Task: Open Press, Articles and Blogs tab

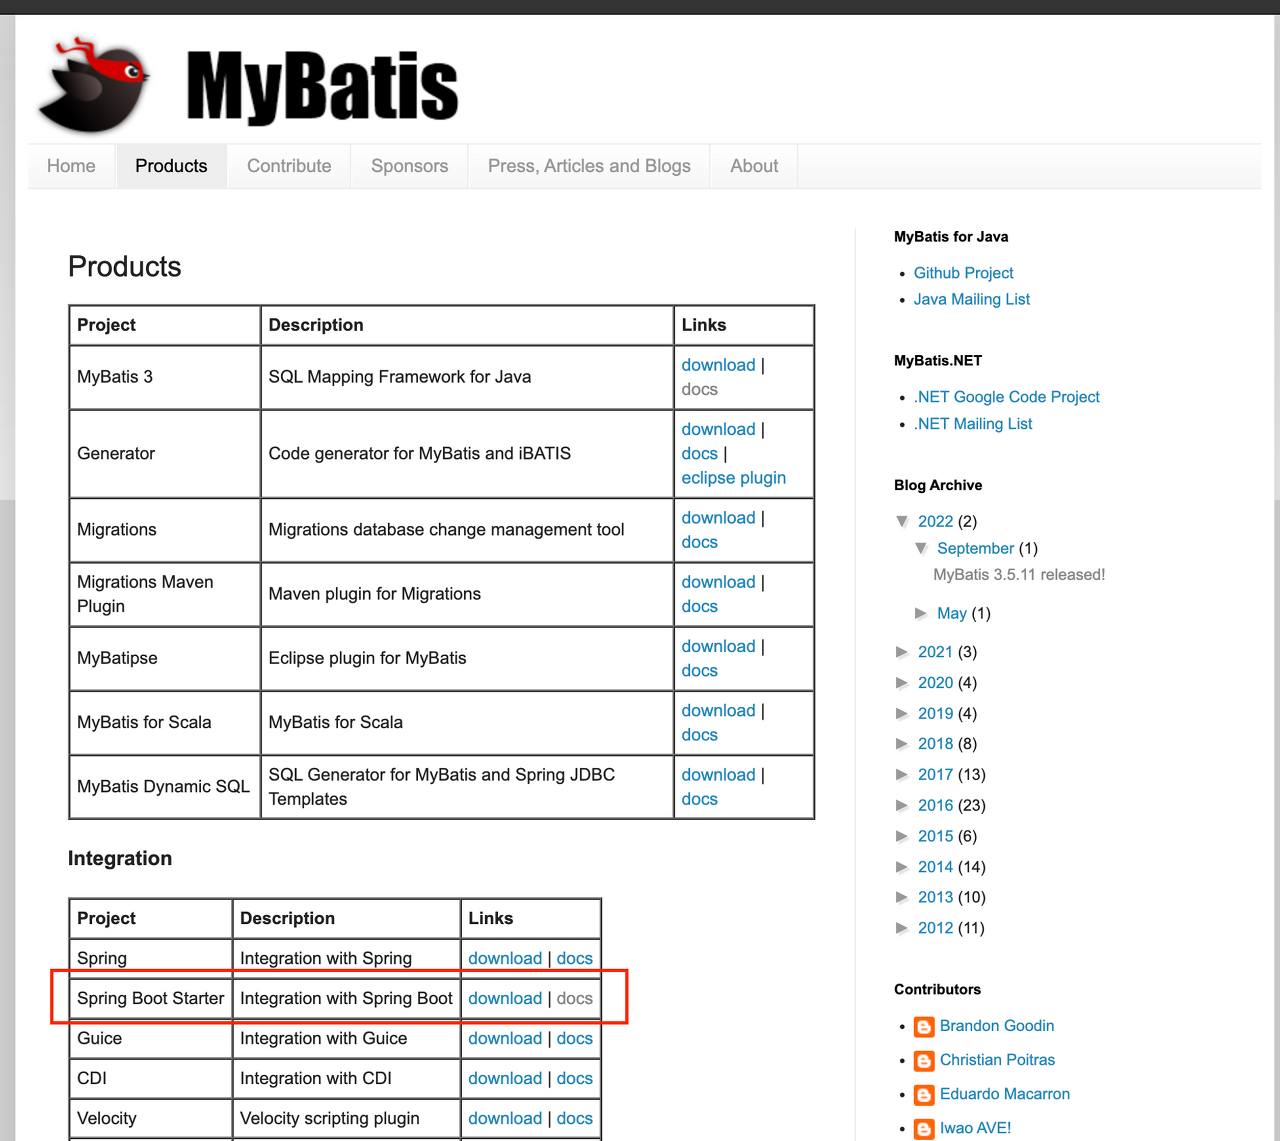Action: [589, 166]
